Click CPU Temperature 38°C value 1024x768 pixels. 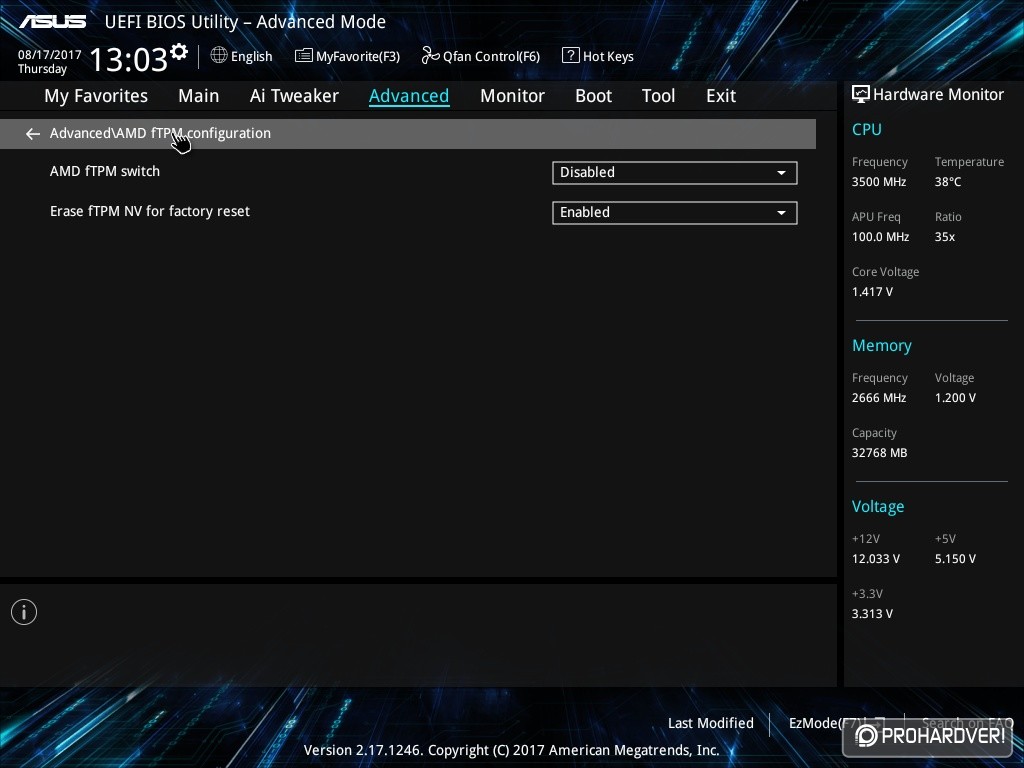tap(948, 182)
